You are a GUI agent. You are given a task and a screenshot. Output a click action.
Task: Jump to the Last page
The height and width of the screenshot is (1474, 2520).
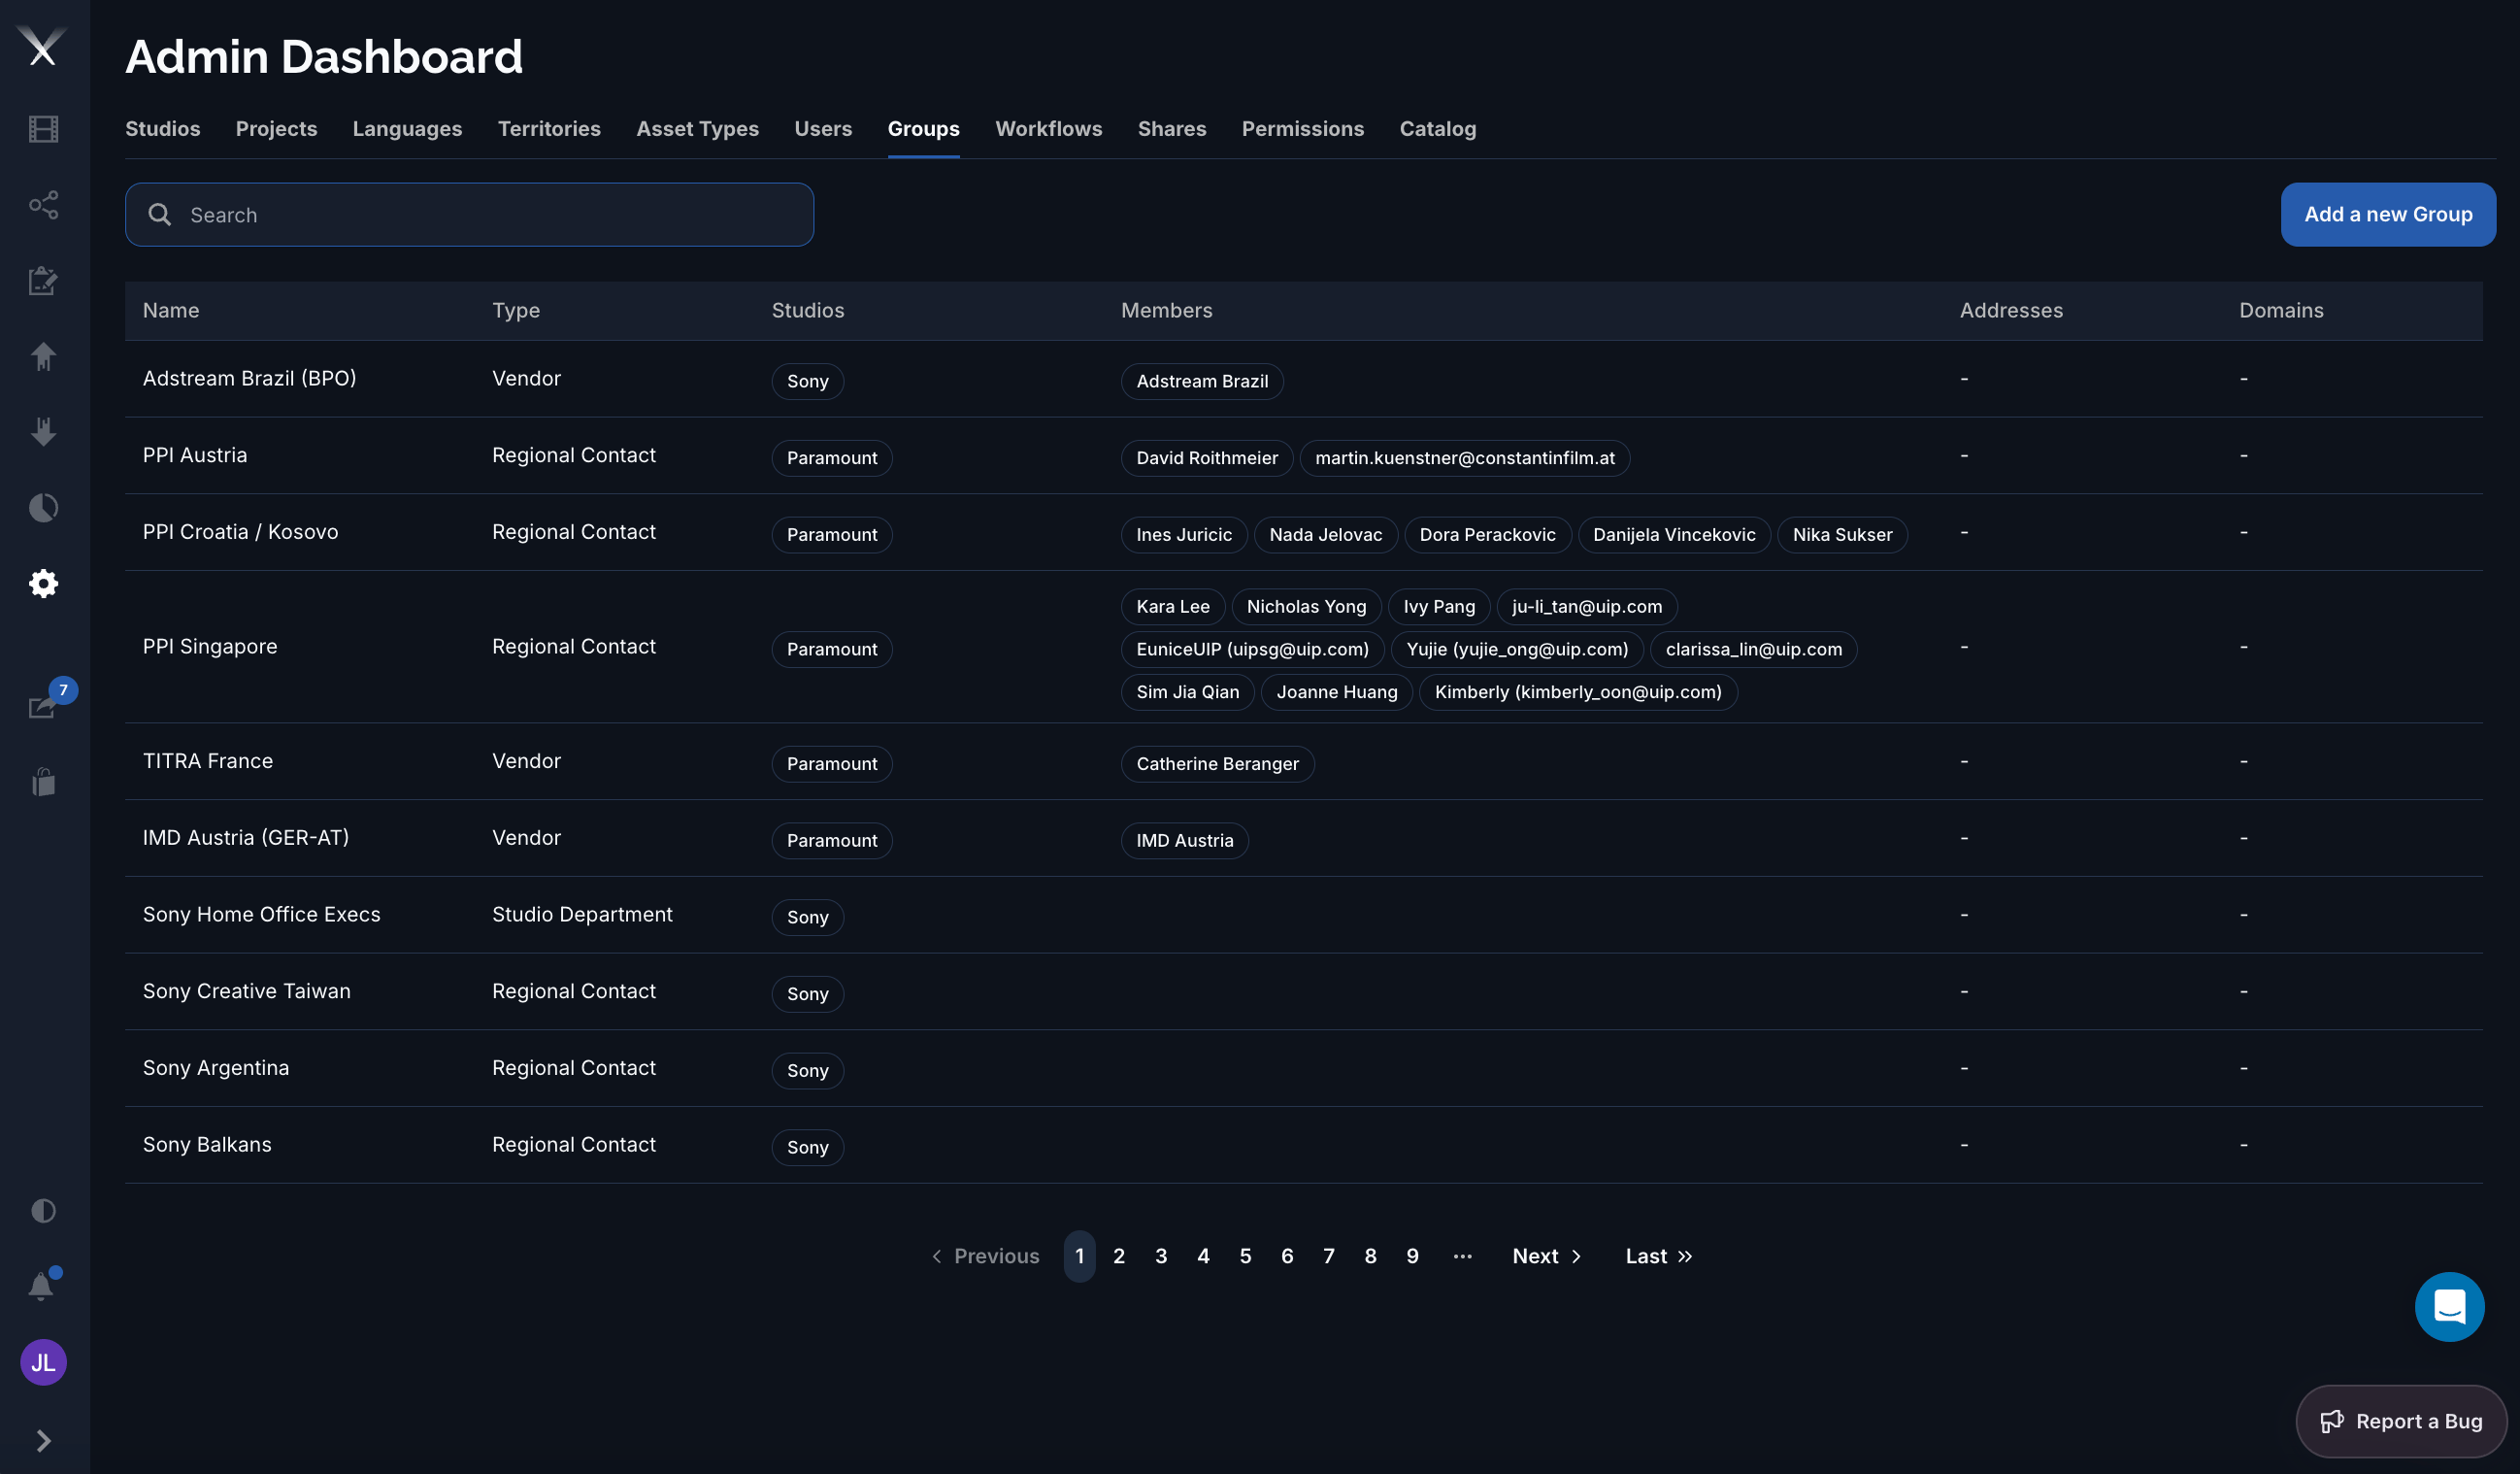pos(1658,1256)
